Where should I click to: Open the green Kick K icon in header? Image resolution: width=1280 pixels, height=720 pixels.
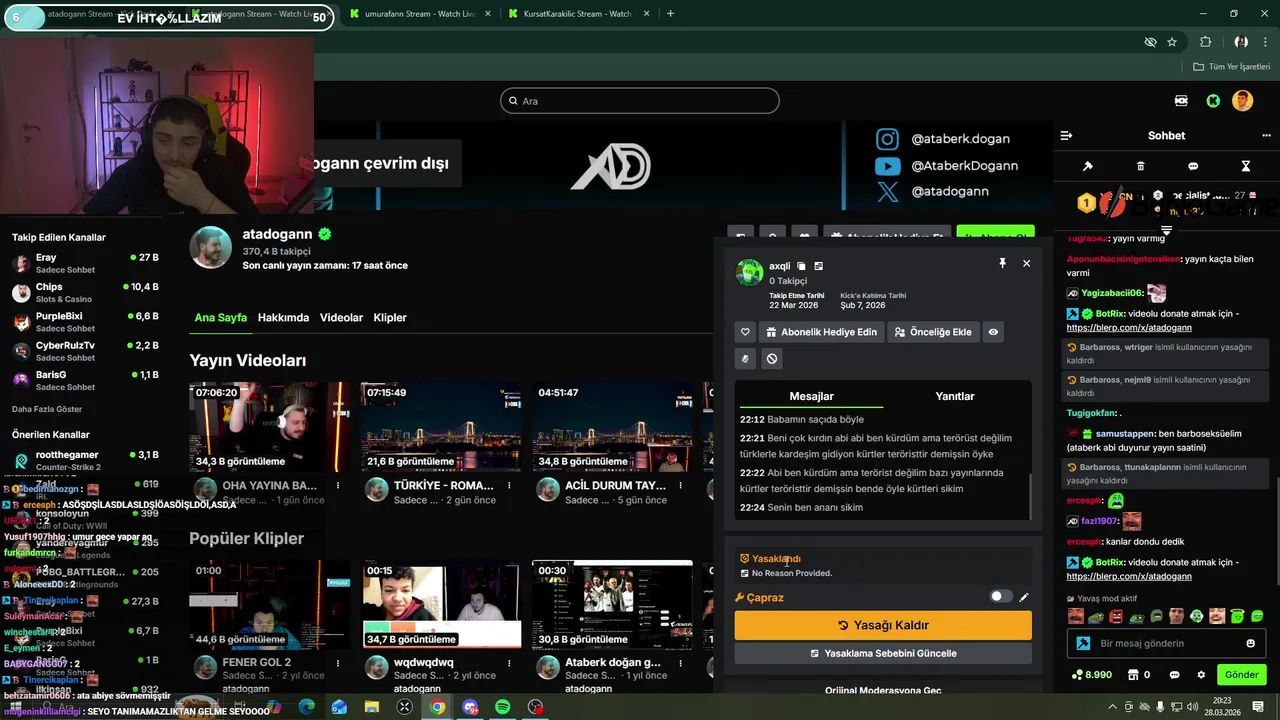pos(1213,101)
